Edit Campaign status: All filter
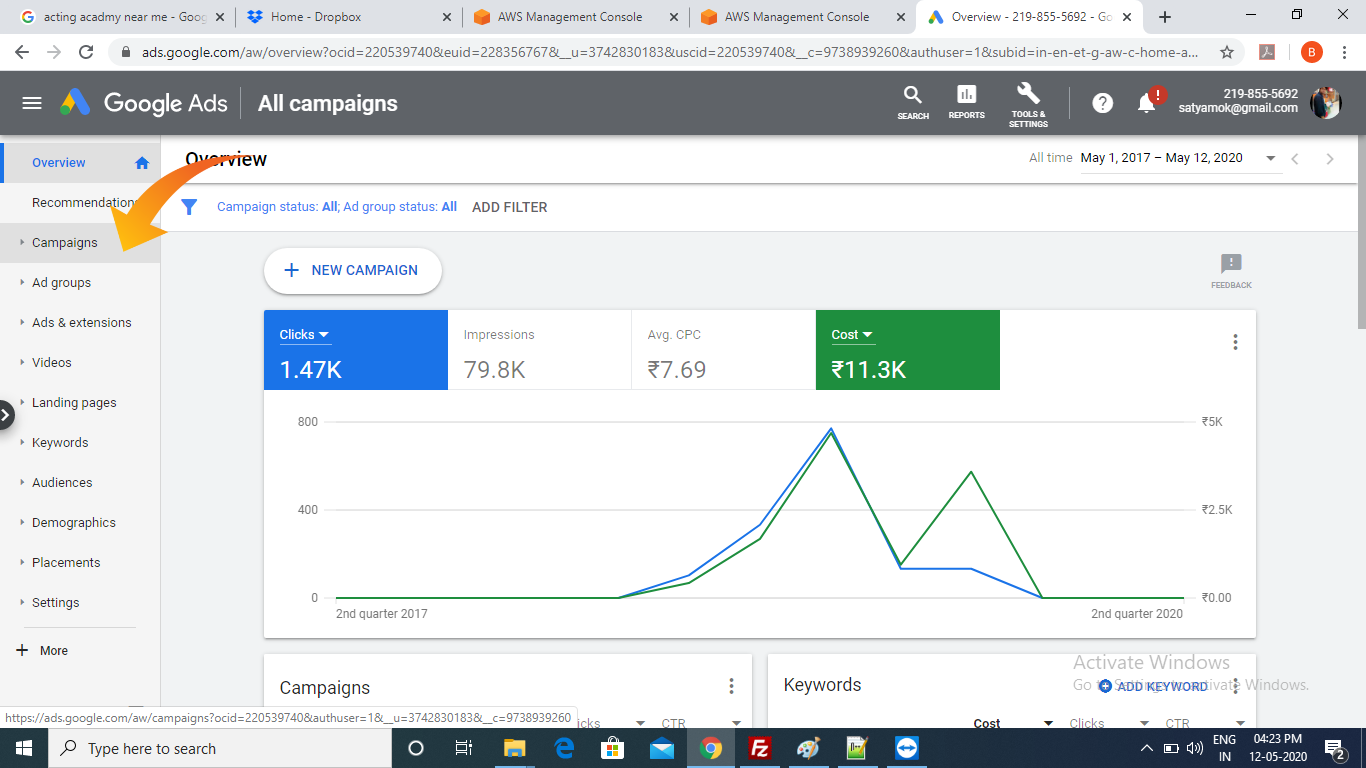 pos(277,207)
